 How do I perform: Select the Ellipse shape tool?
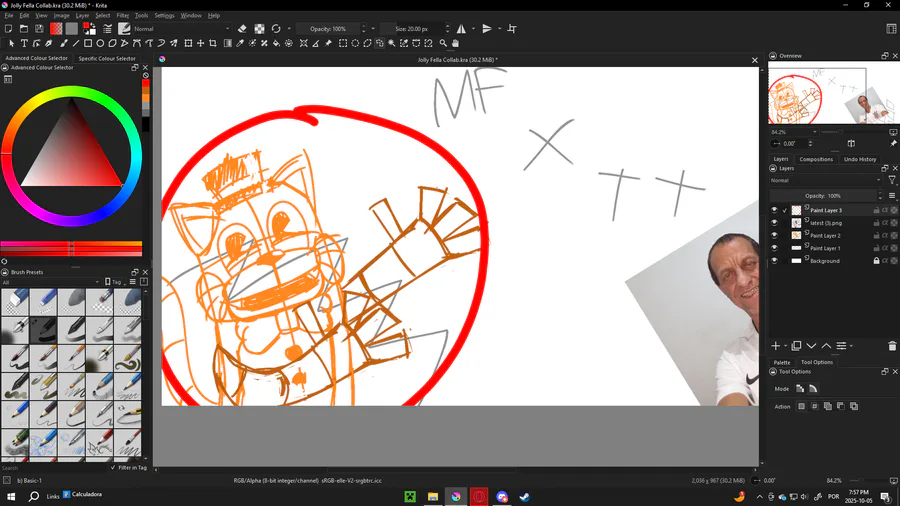(x=100, y=43)
